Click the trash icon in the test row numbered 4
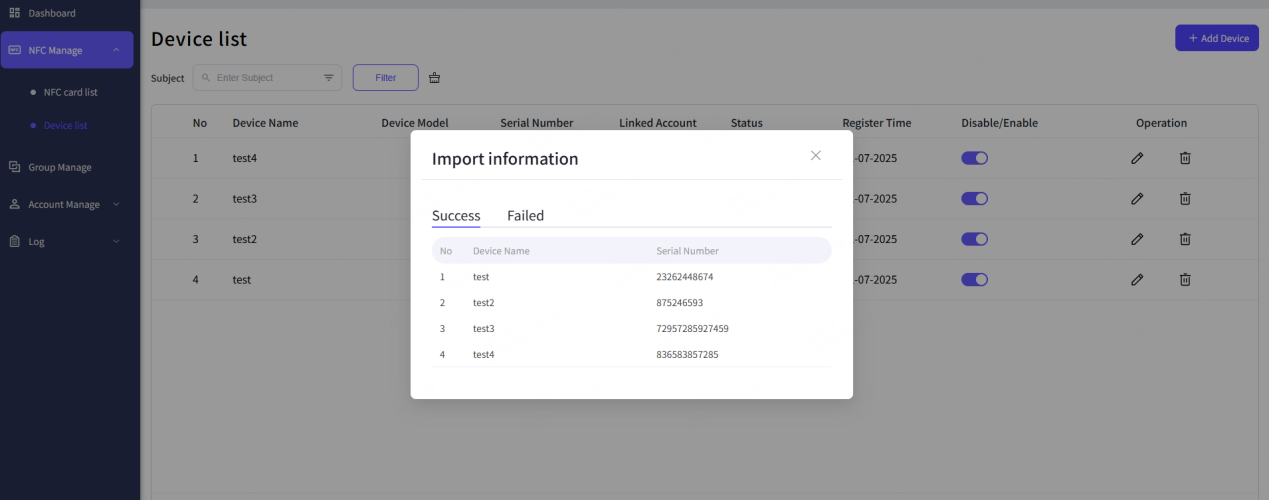This screenshot has height=500, width=1269. pos(1185,280)
